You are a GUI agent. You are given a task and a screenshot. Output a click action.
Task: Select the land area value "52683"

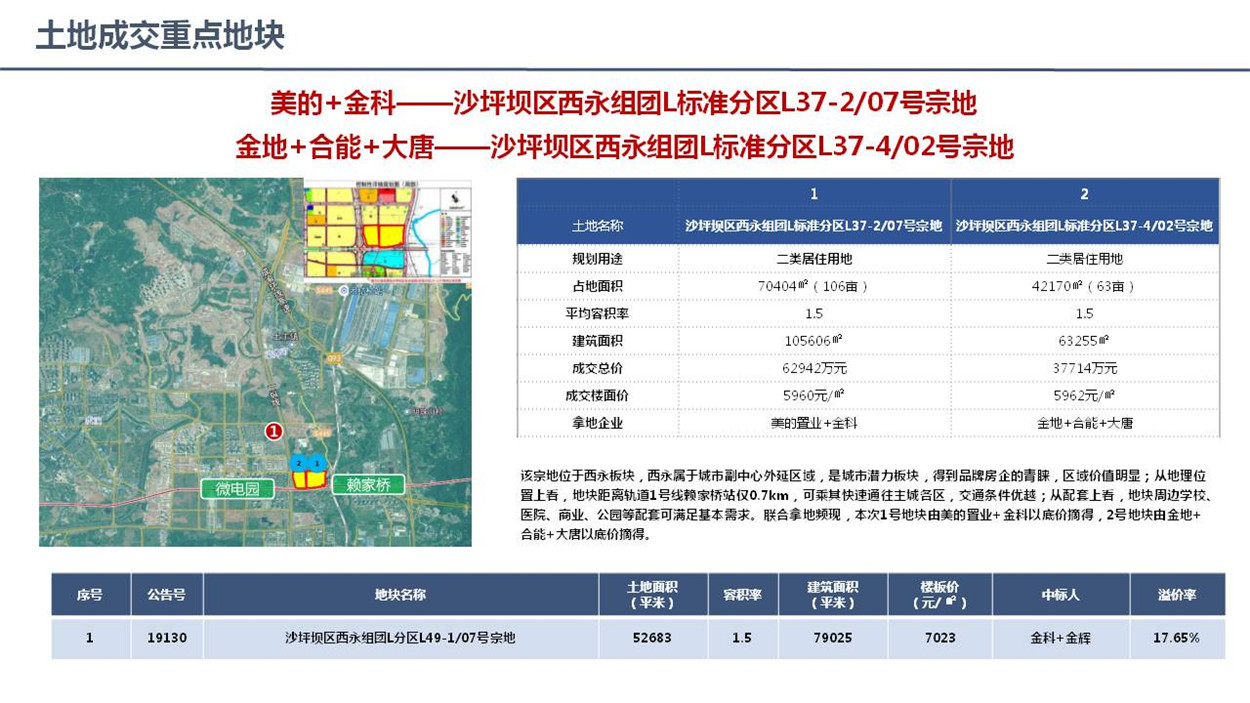tap(653, 637)
